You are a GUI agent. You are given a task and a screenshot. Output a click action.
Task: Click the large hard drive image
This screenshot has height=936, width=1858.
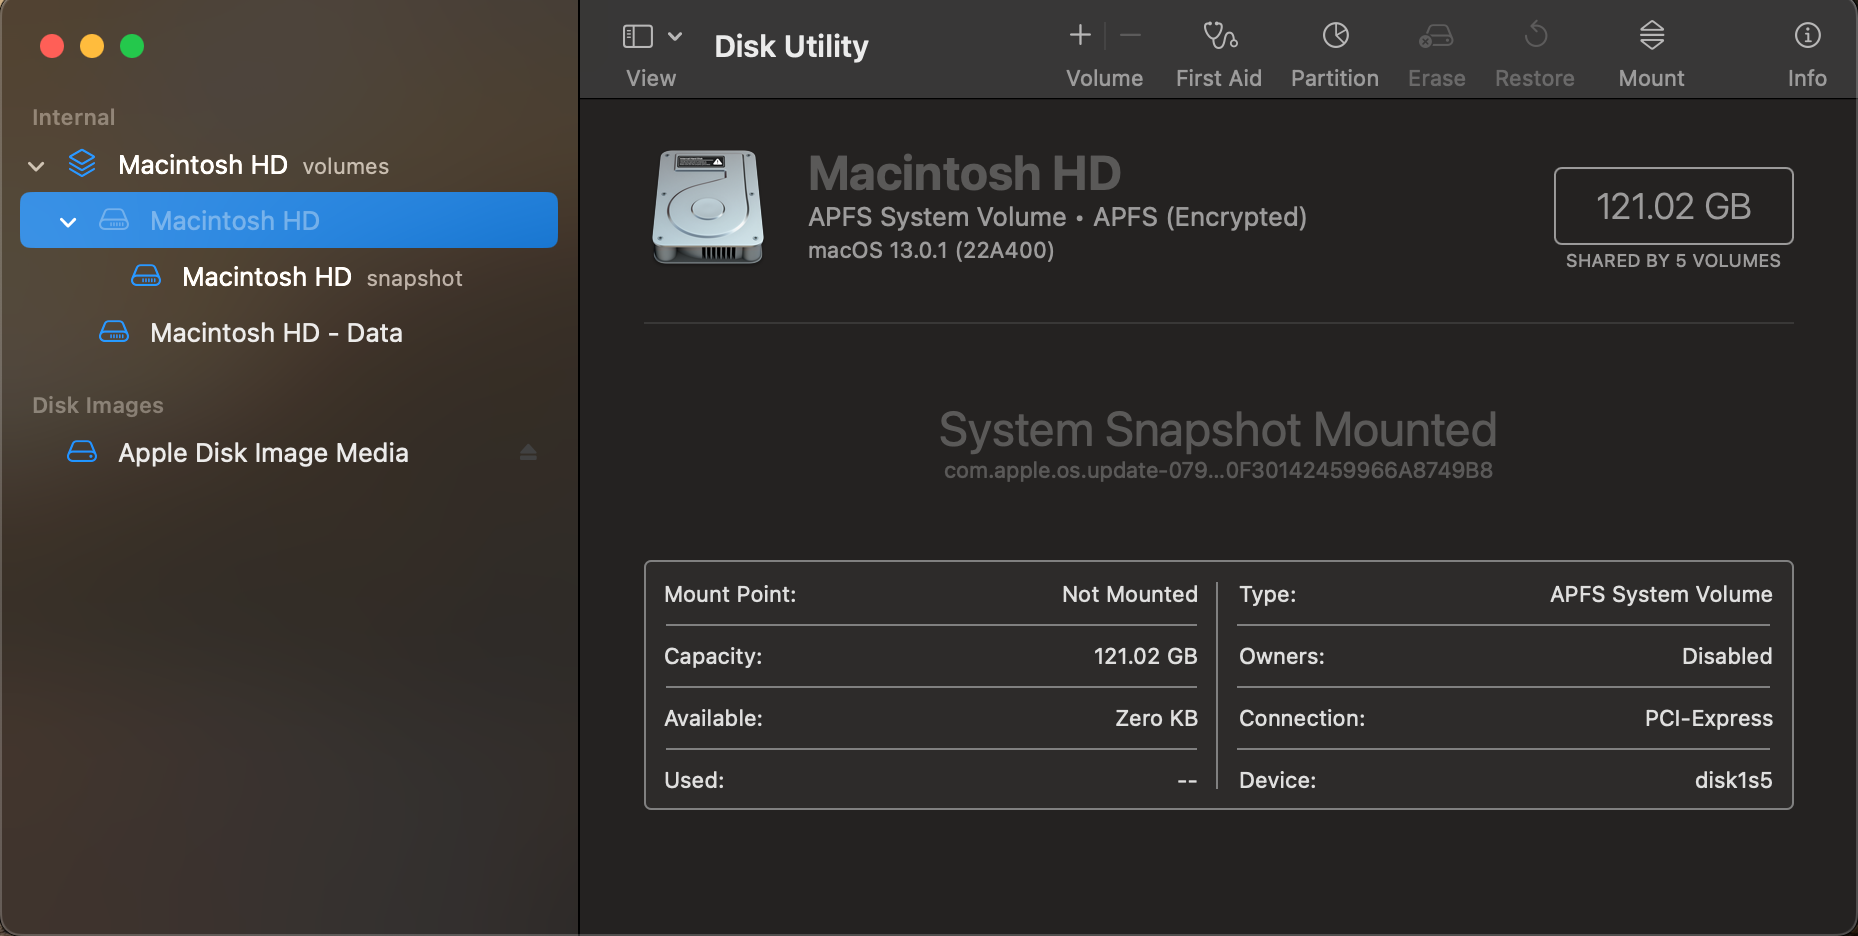click(x=708, y=207)
